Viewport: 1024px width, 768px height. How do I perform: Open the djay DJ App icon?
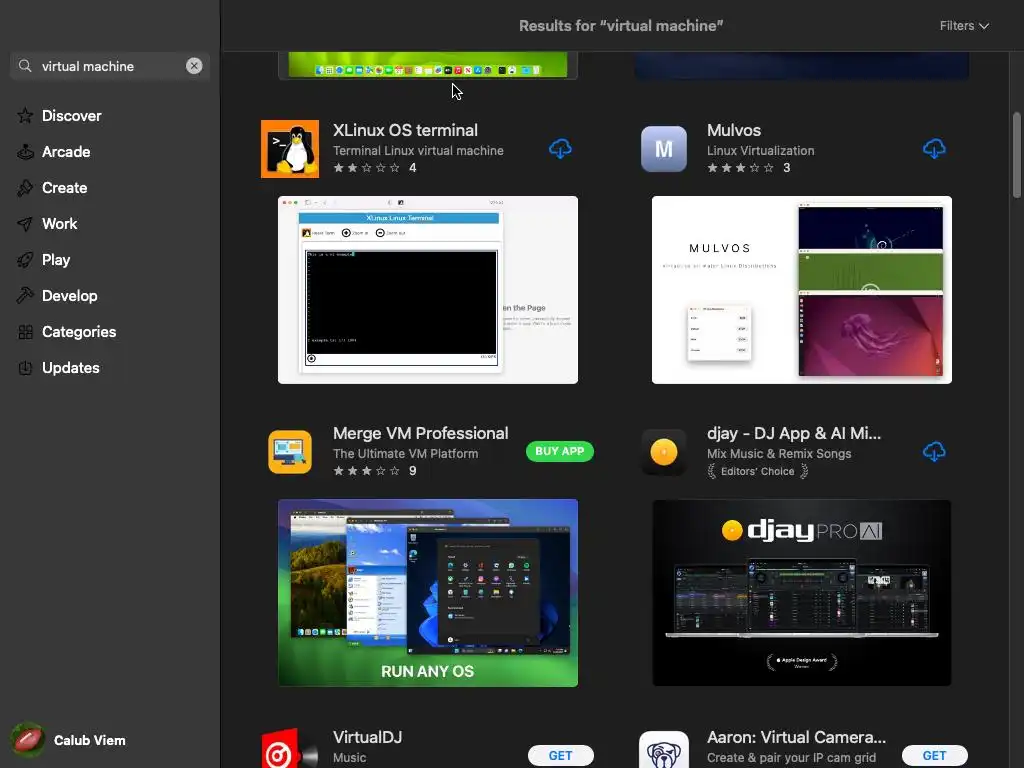tap(664, 452)
